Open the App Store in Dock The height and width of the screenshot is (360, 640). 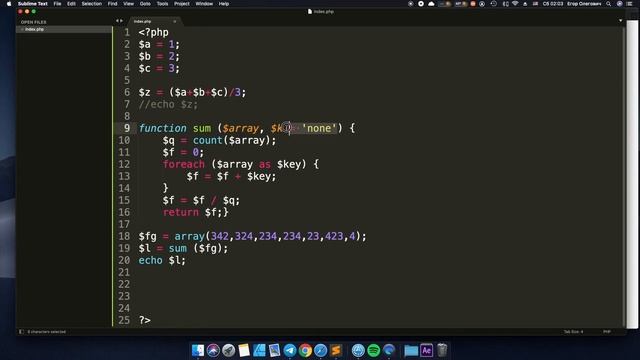pyautogui.click(x=358, y=350)
